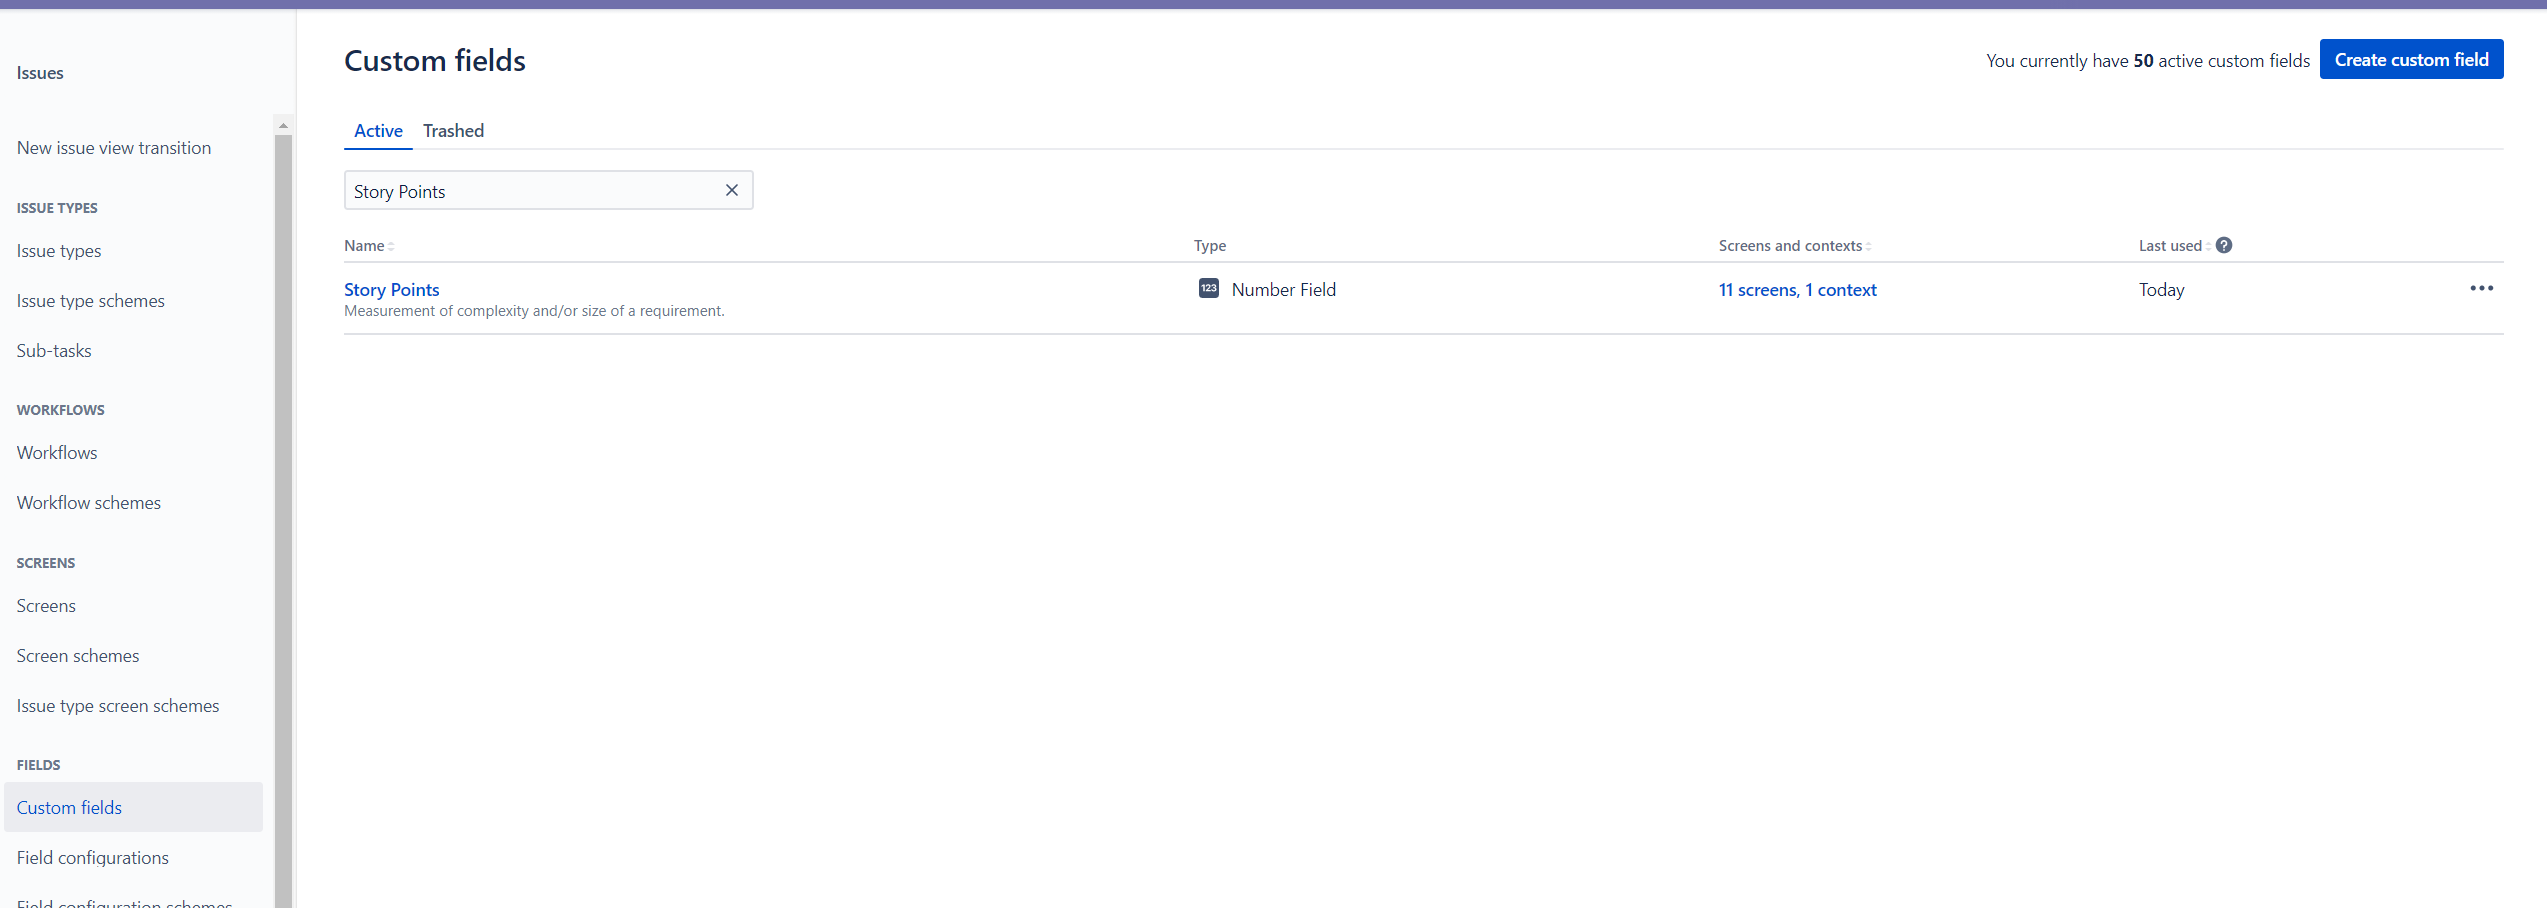Toggle sorting on the Name column
The height and width of the screenshot is (908, 2547).
[368, 245]
